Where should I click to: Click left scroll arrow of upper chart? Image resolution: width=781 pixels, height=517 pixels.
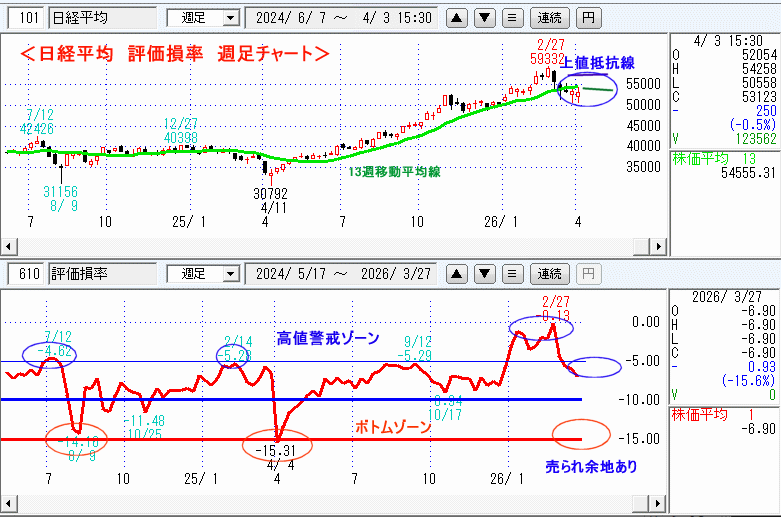pos(8,246)
